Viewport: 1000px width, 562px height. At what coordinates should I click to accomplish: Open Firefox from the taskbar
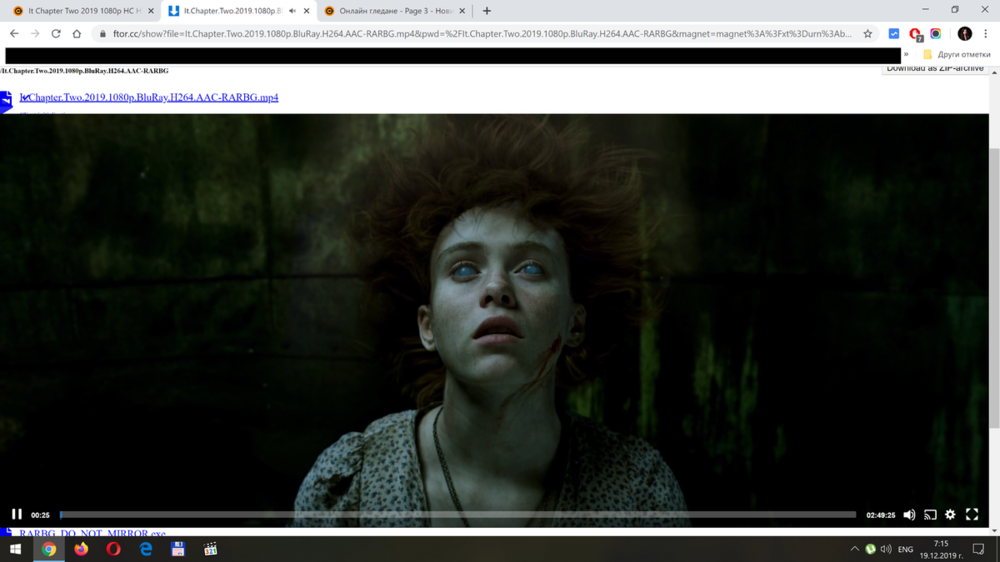coord(81,549)
